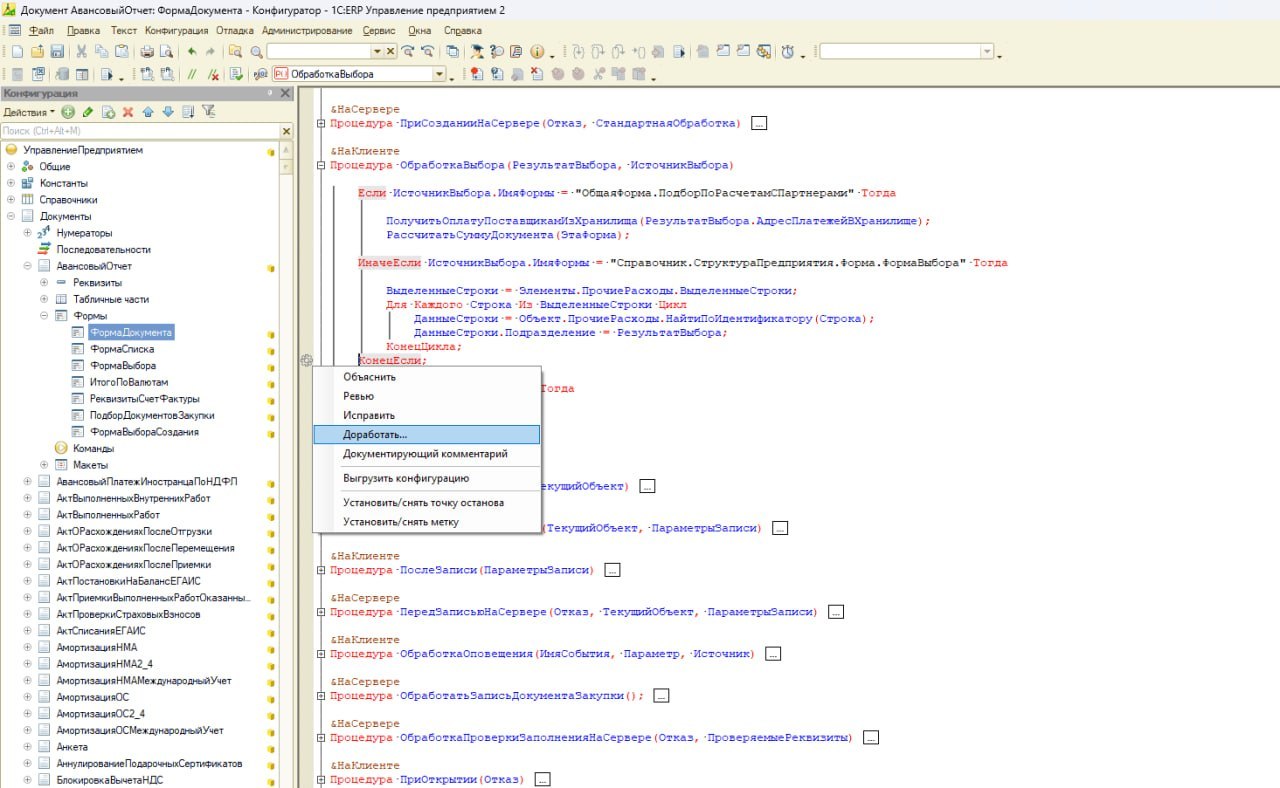Close the Configuration panel with its X

click(x=285, y=93)
